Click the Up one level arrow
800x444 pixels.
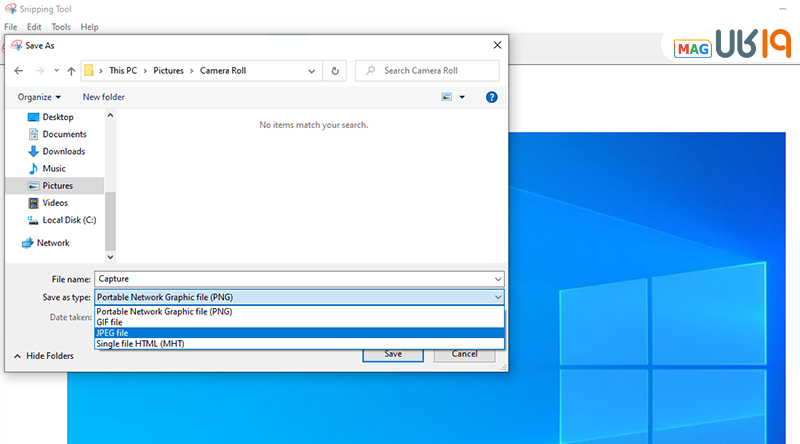[71, 71]
